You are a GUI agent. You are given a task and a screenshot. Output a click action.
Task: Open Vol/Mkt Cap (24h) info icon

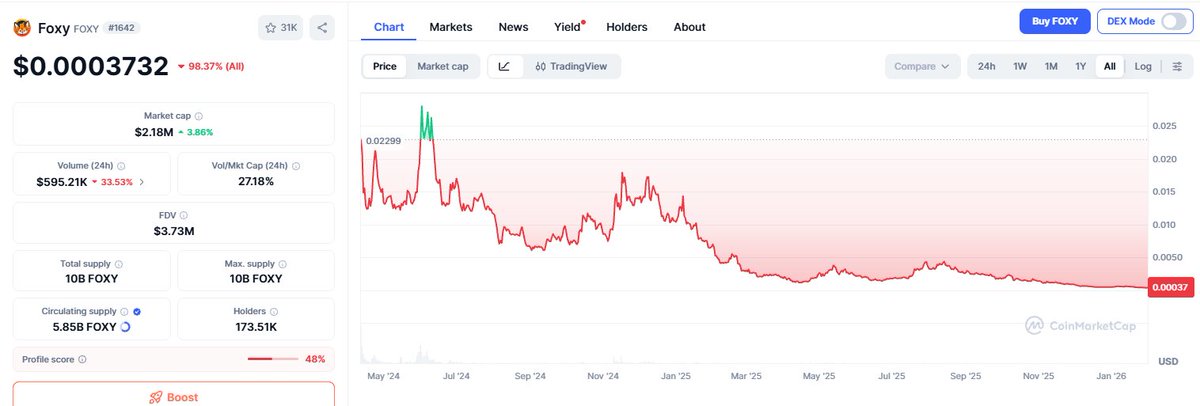(x=296, y=166)
